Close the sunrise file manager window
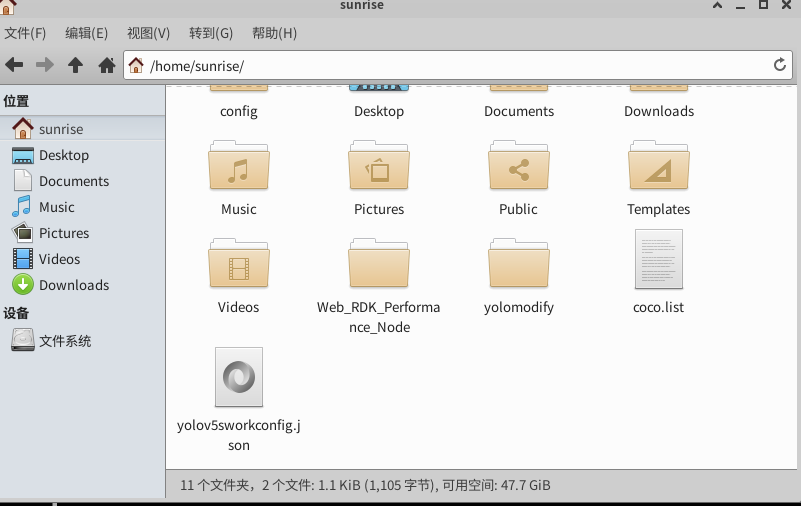This screenshot has height=506, width=801. pos(787,5)
